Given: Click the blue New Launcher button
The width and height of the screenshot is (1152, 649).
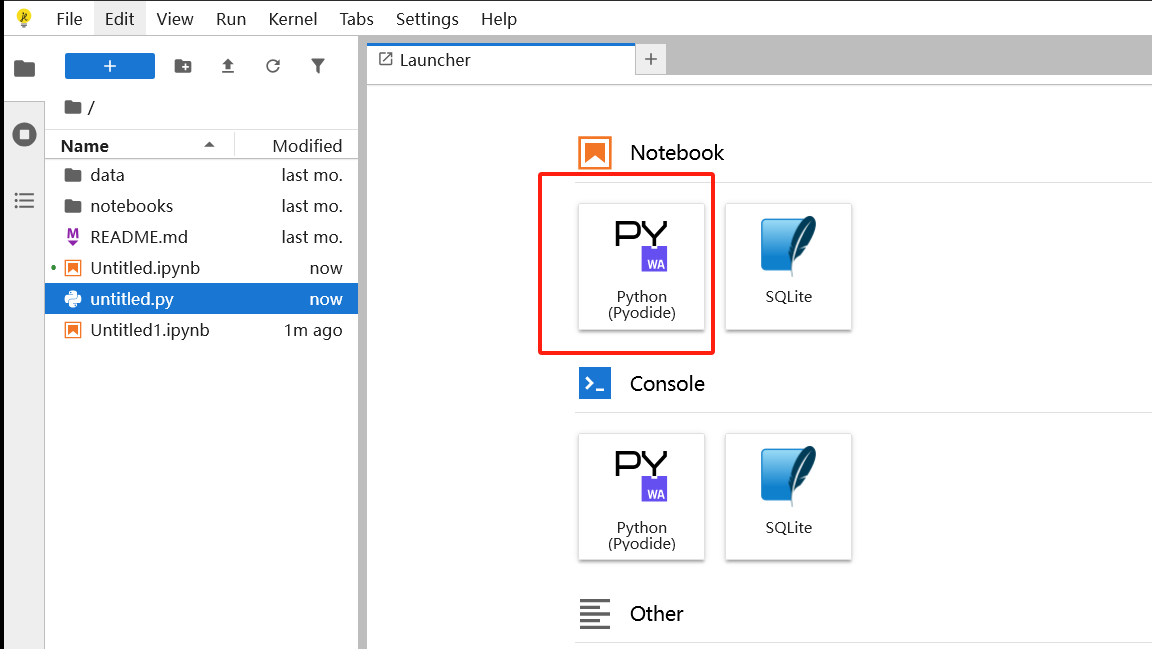Looking at the screenshot, I should click(x=110, y=66).
